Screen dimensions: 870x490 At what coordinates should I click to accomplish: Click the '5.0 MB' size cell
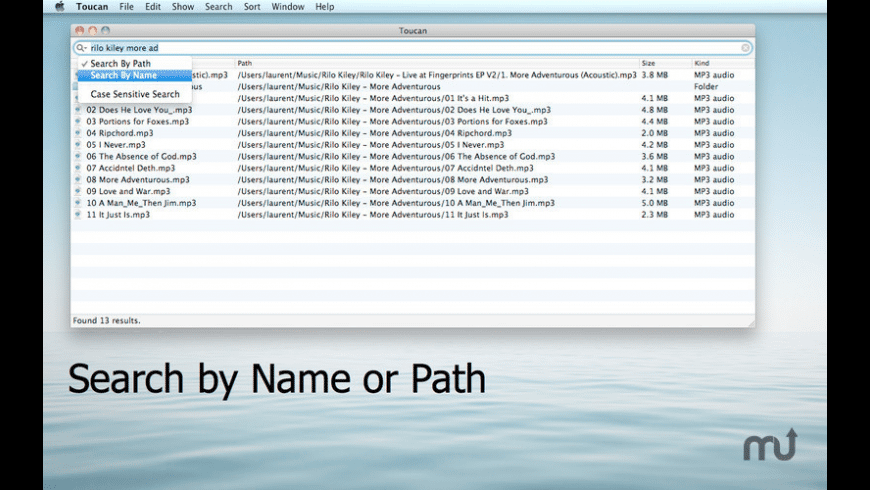(655, 203)
